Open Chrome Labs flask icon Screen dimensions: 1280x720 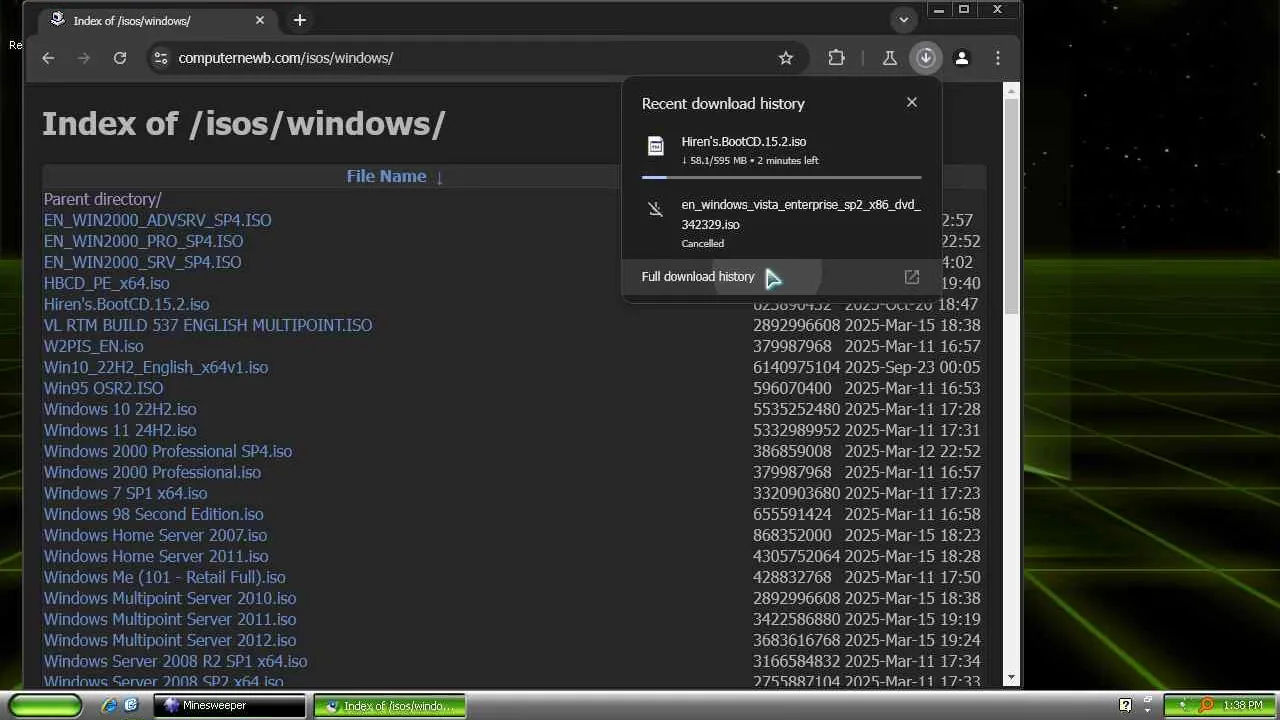[x=889, y=58]
